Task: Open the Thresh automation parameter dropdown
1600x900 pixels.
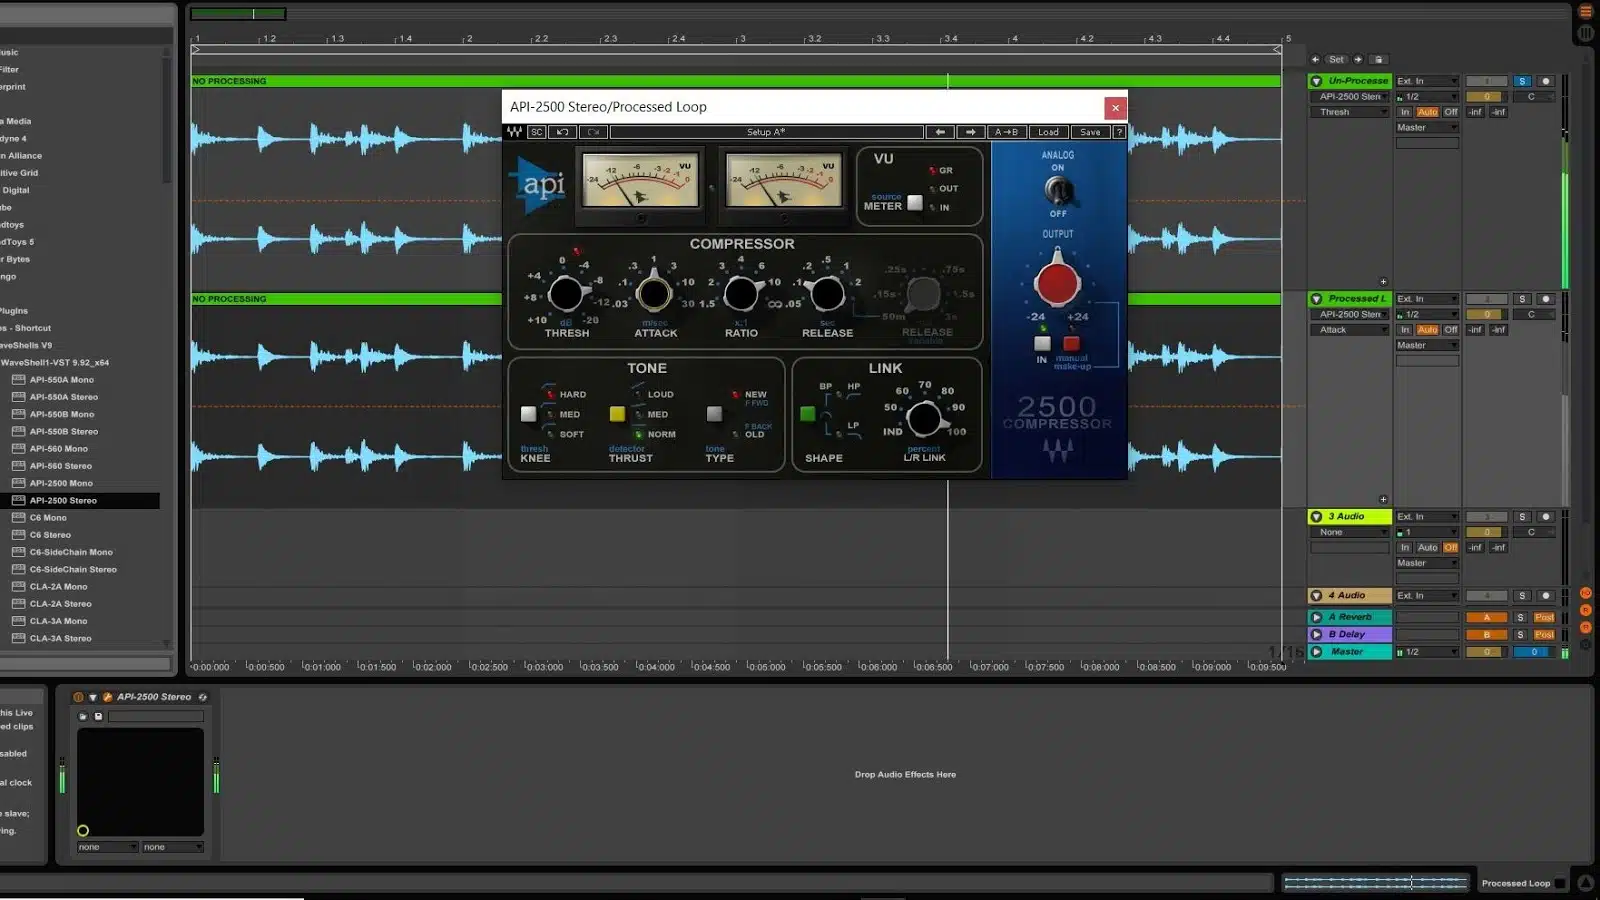Action: tap(1350, 112)
